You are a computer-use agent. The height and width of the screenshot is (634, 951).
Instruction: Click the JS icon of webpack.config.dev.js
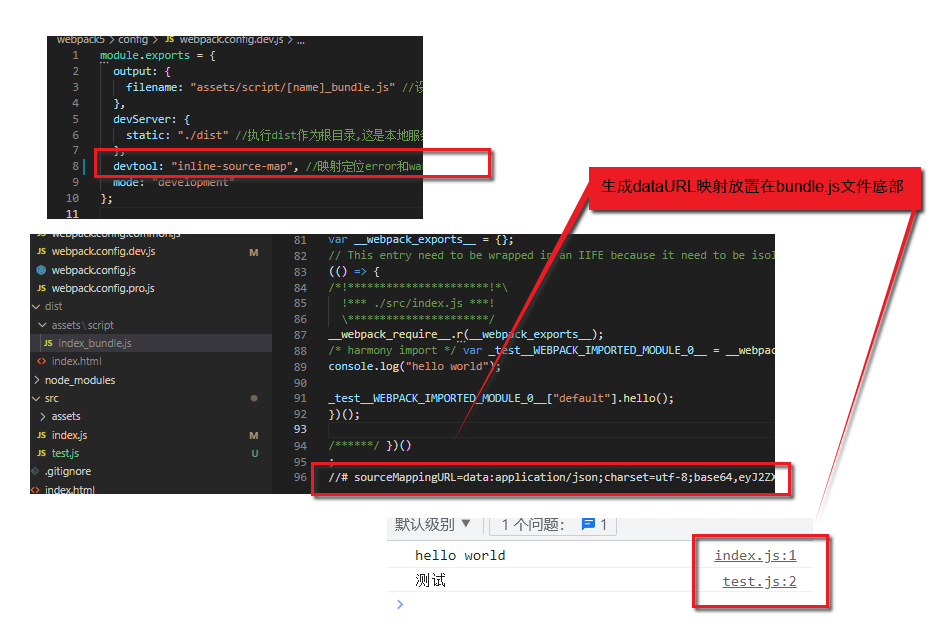(x=41, y=251)
